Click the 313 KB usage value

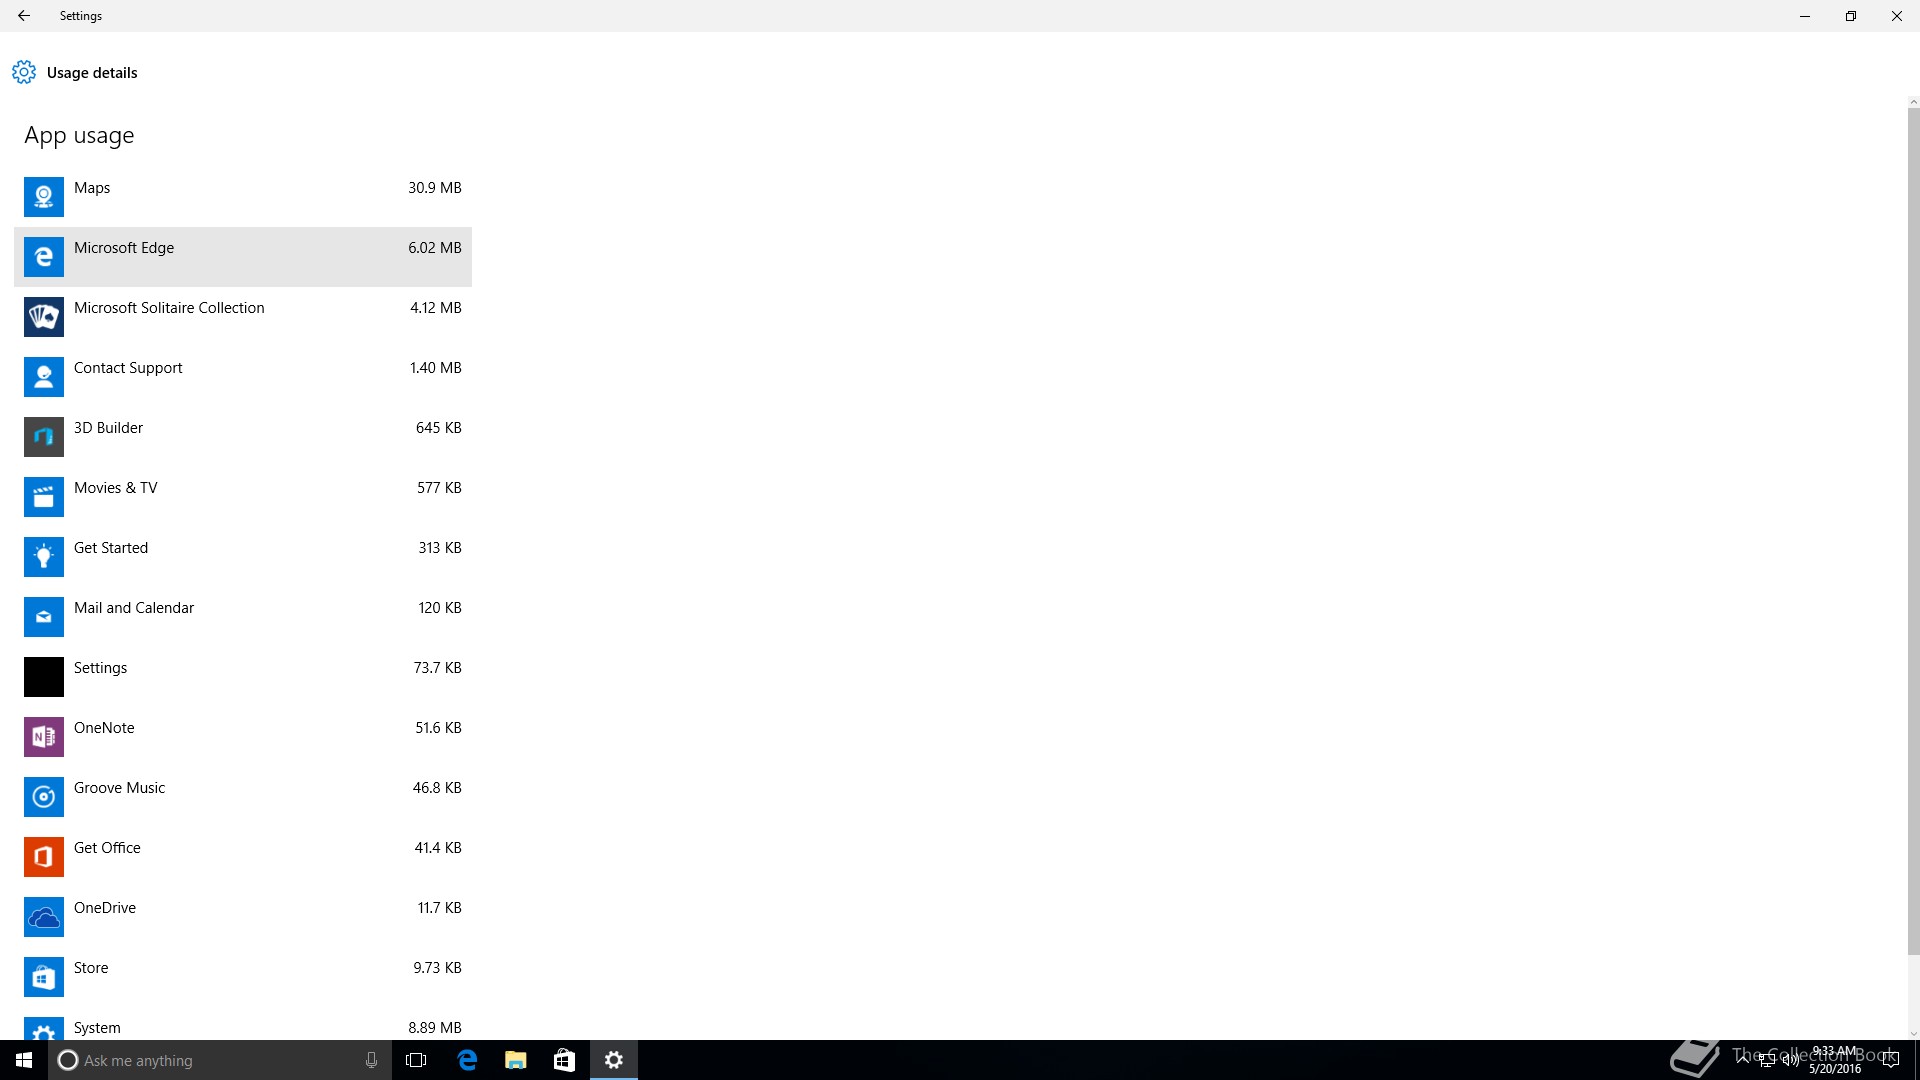pos(440,548)
